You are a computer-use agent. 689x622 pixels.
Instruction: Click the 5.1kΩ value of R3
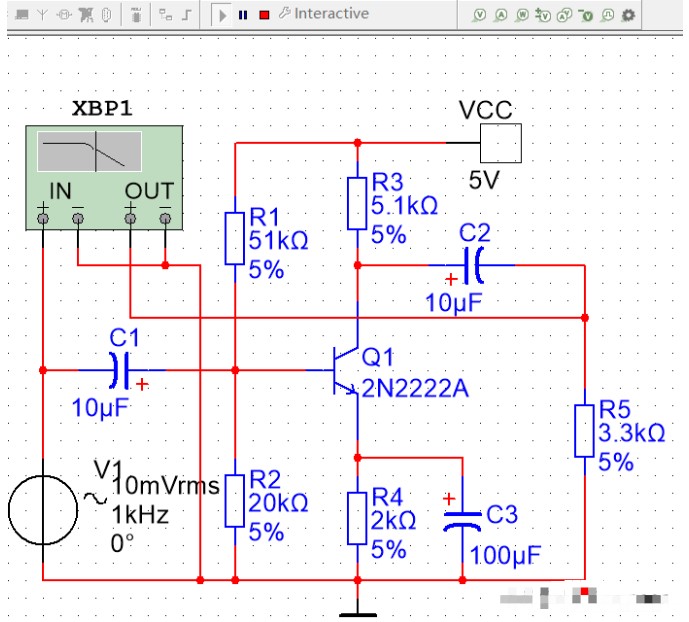(405, 205)
